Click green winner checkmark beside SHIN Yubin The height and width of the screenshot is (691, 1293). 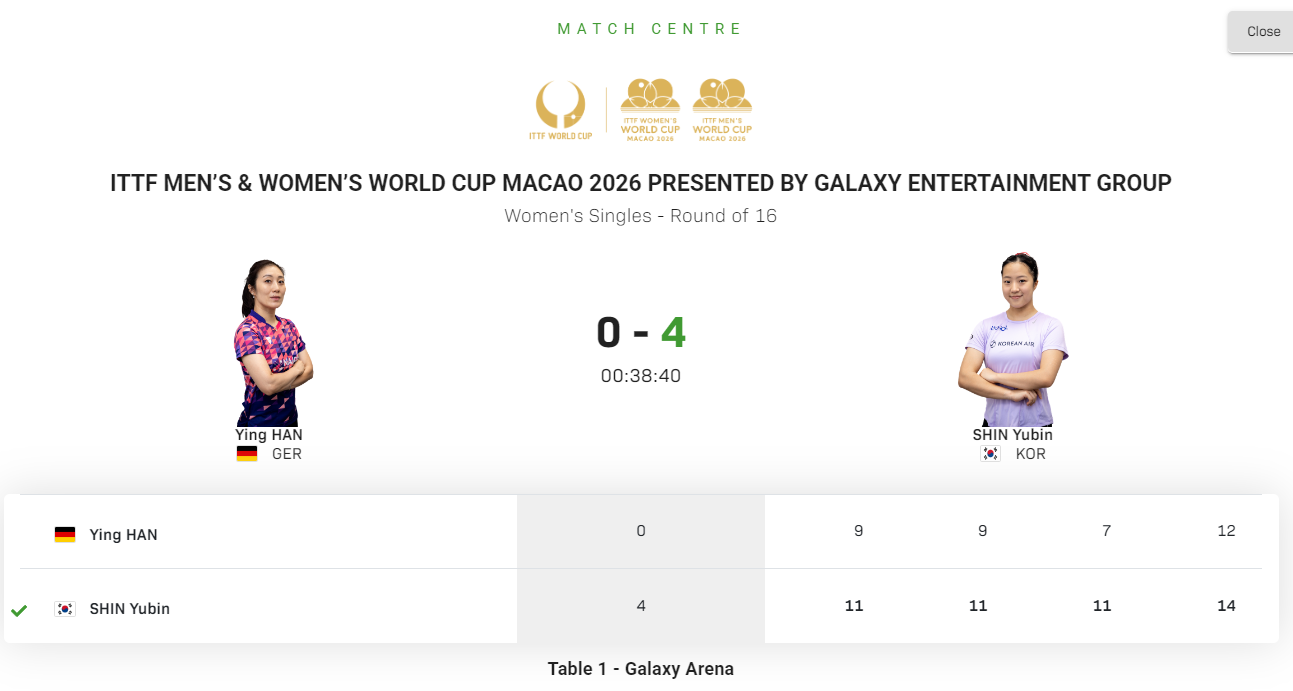pos(19,610)
